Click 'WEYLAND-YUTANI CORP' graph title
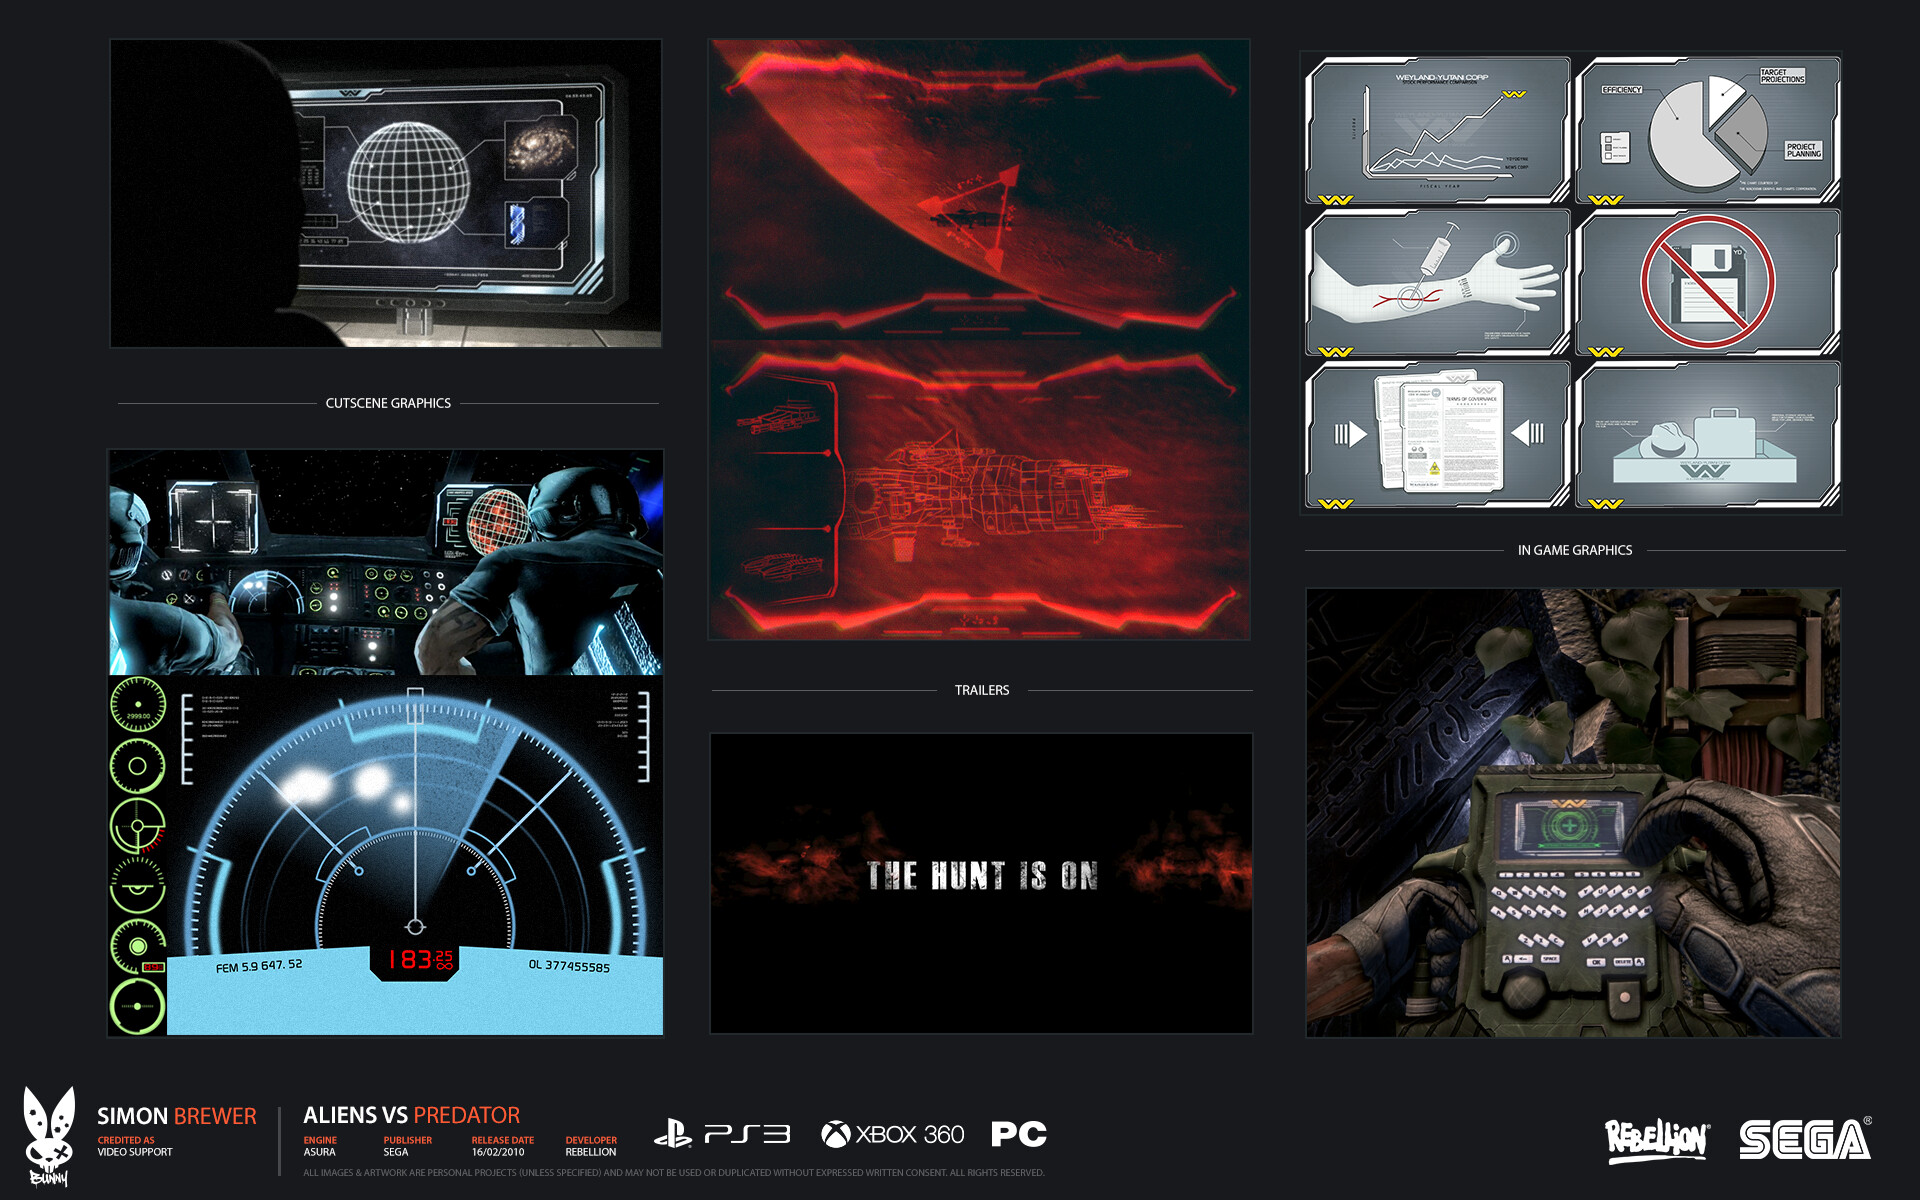This screenshot has width=1920, height=1200. click(1442, 77)
